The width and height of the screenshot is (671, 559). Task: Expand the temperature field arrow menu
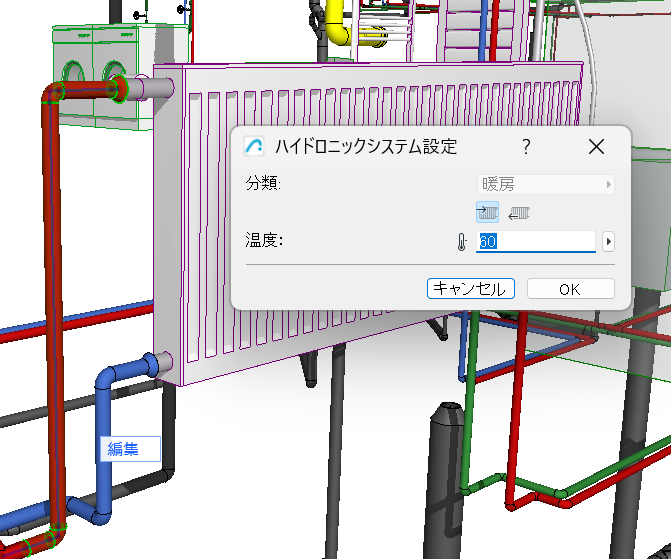coord(609,242)
